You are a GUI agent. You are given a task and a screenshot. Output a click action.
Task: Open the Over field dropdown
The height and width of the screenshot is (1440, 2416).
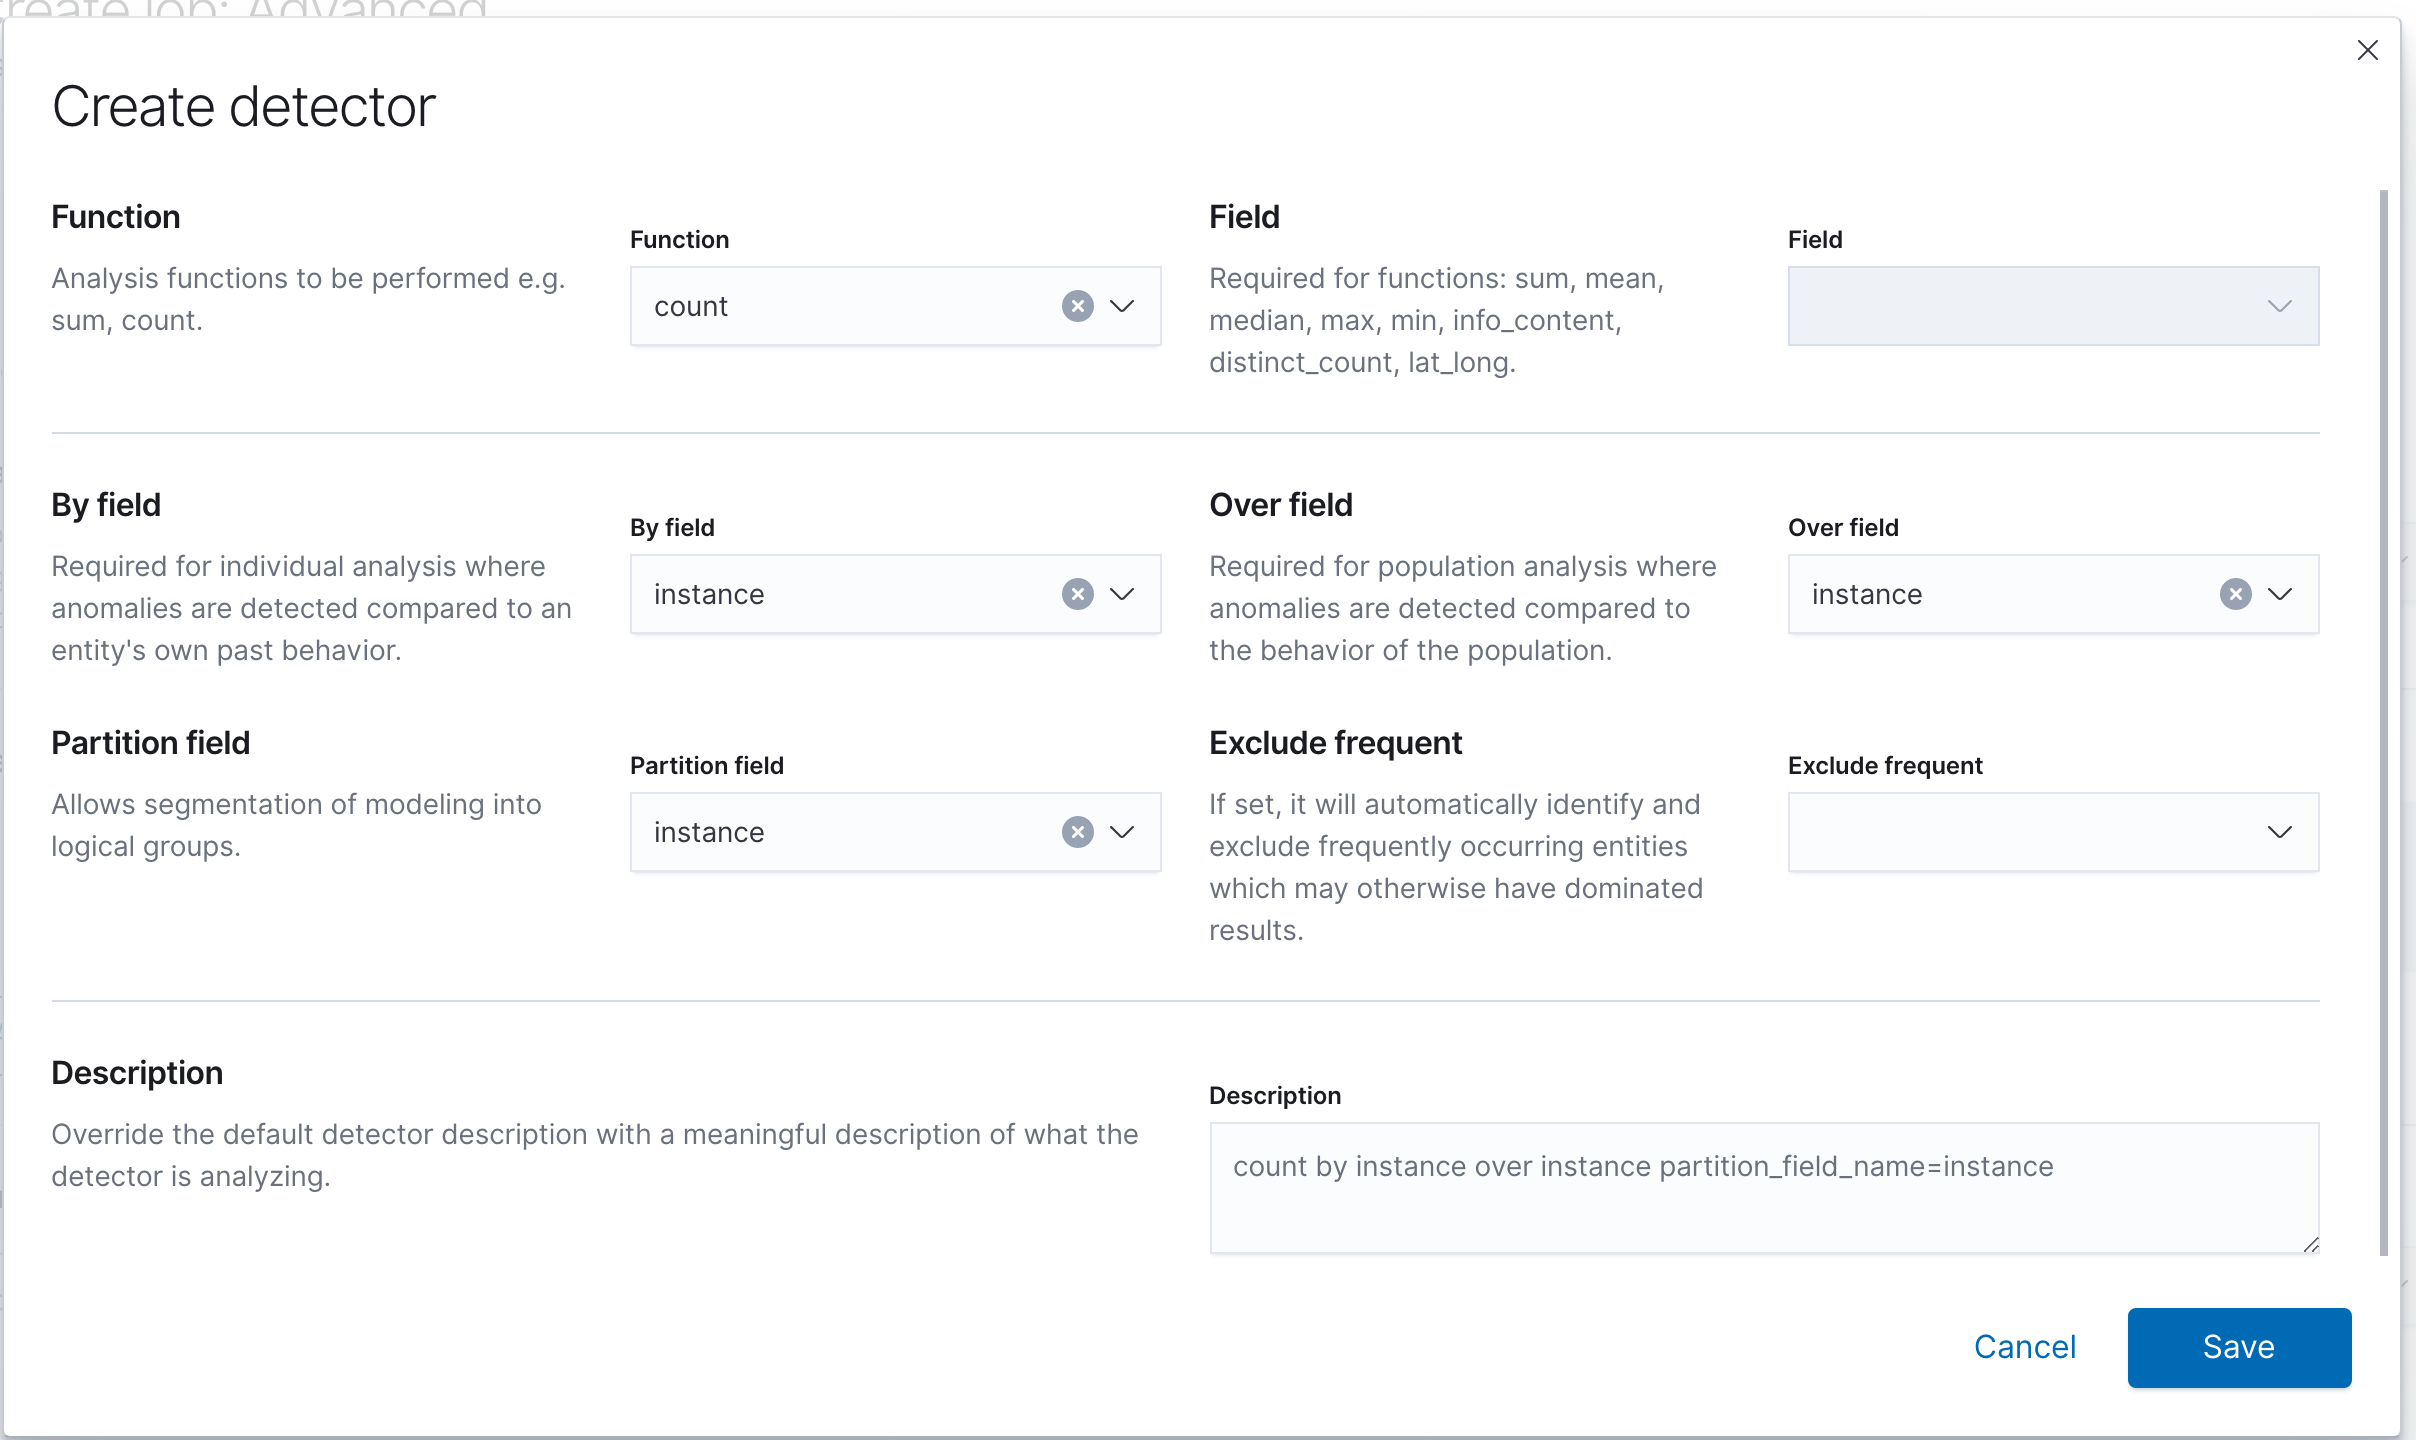(2282, 594)
